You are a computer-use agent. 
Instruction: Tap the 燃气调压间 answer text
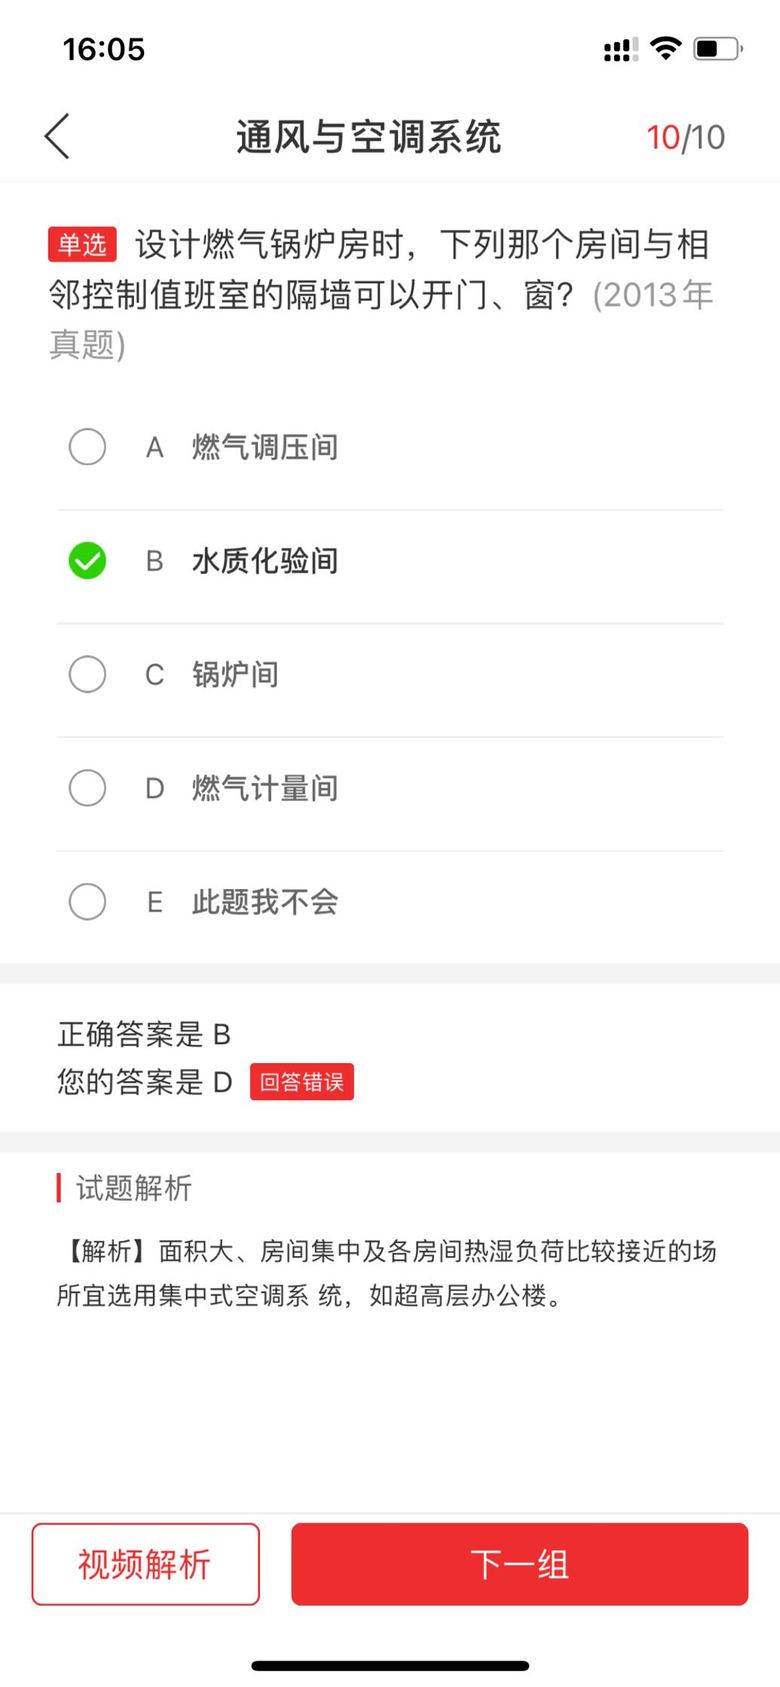265,447
